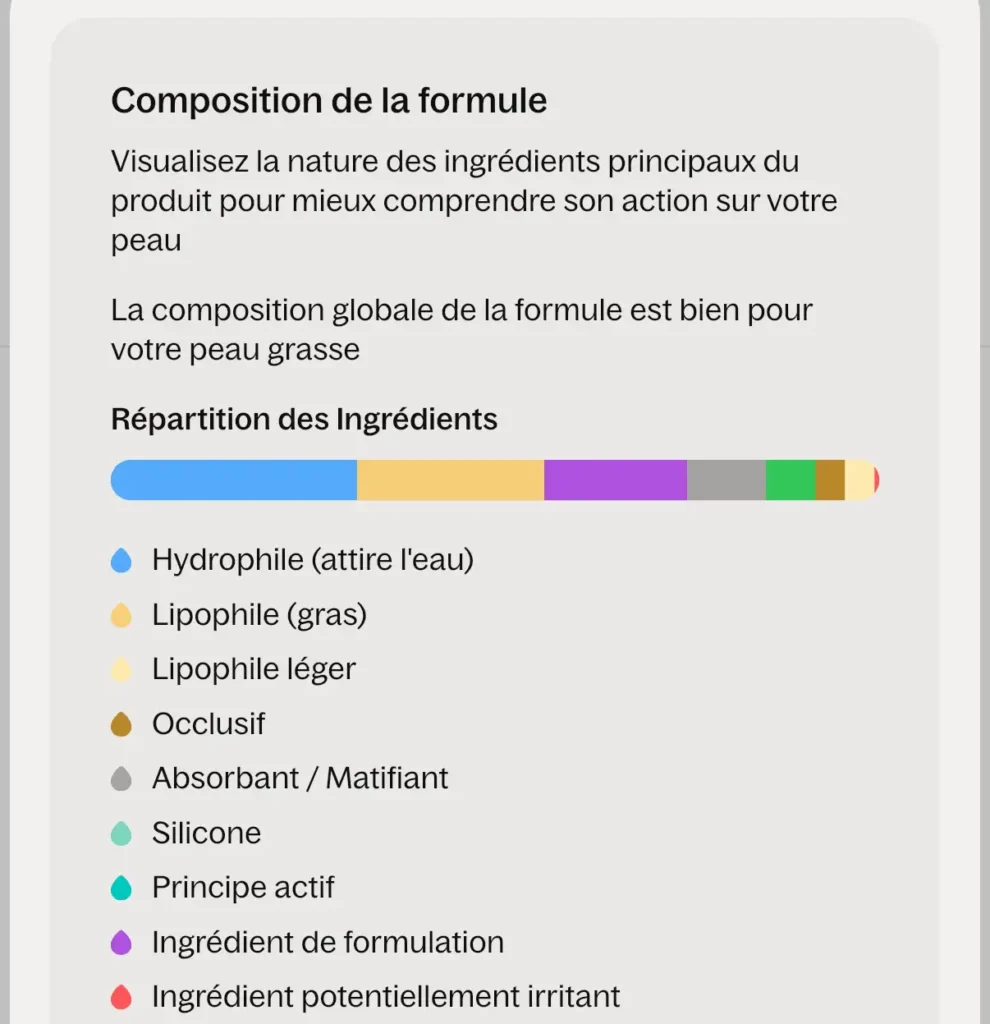Click the purple Ingrédient de formulation droplet

coord(121,942)
